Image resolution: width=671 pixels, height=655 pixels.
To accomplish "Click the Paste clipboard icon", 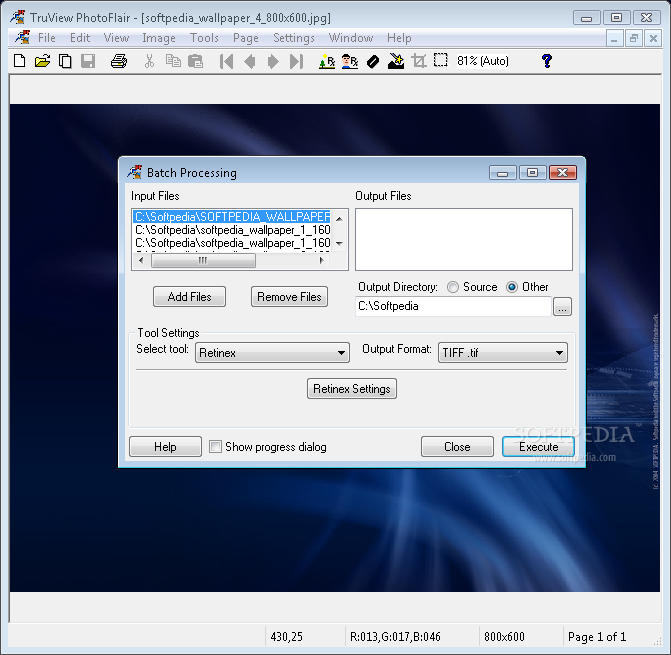I will pyautogui.click(x=196, y=61).
